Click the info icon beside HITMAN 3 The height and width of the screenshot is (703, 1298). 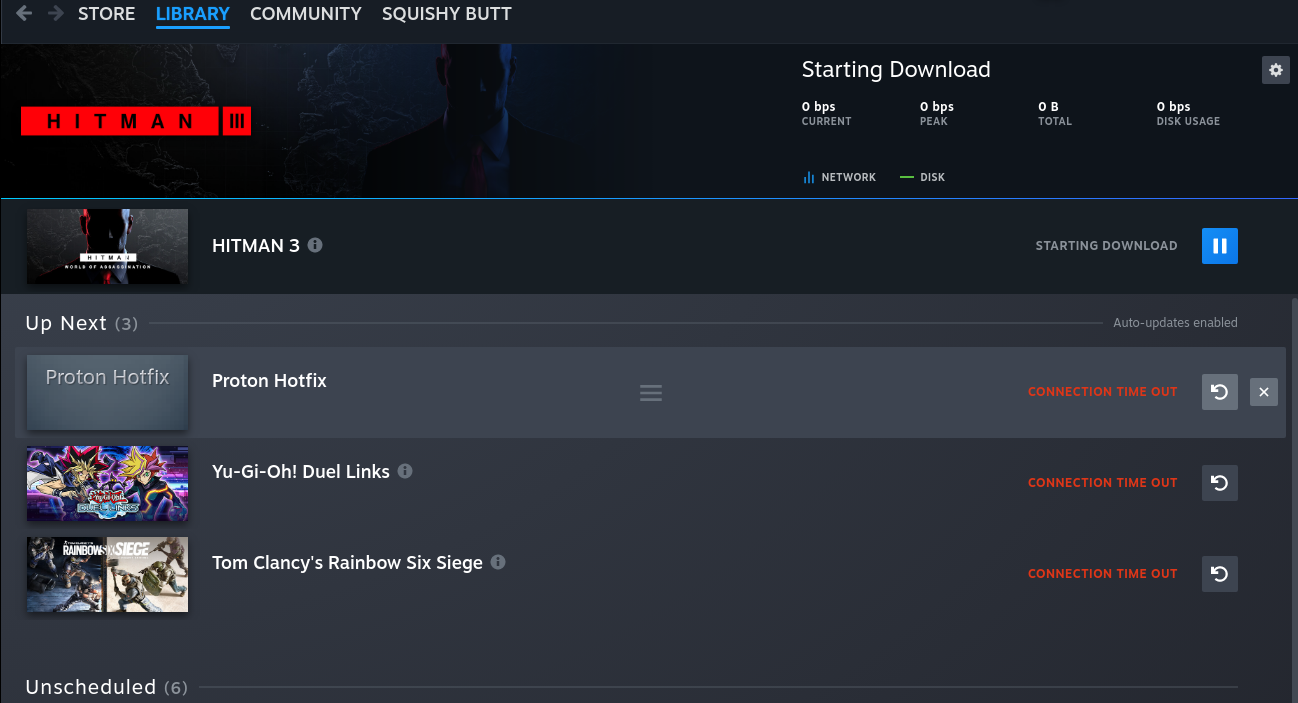click(314, 244)
